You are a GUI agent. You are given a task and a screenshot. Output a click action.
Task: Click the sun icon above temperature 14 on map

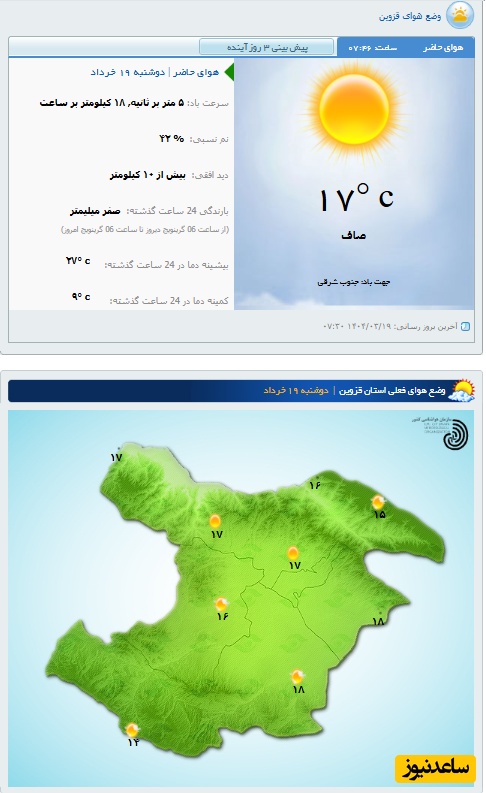pyautogui.click(x=132, y=730)
